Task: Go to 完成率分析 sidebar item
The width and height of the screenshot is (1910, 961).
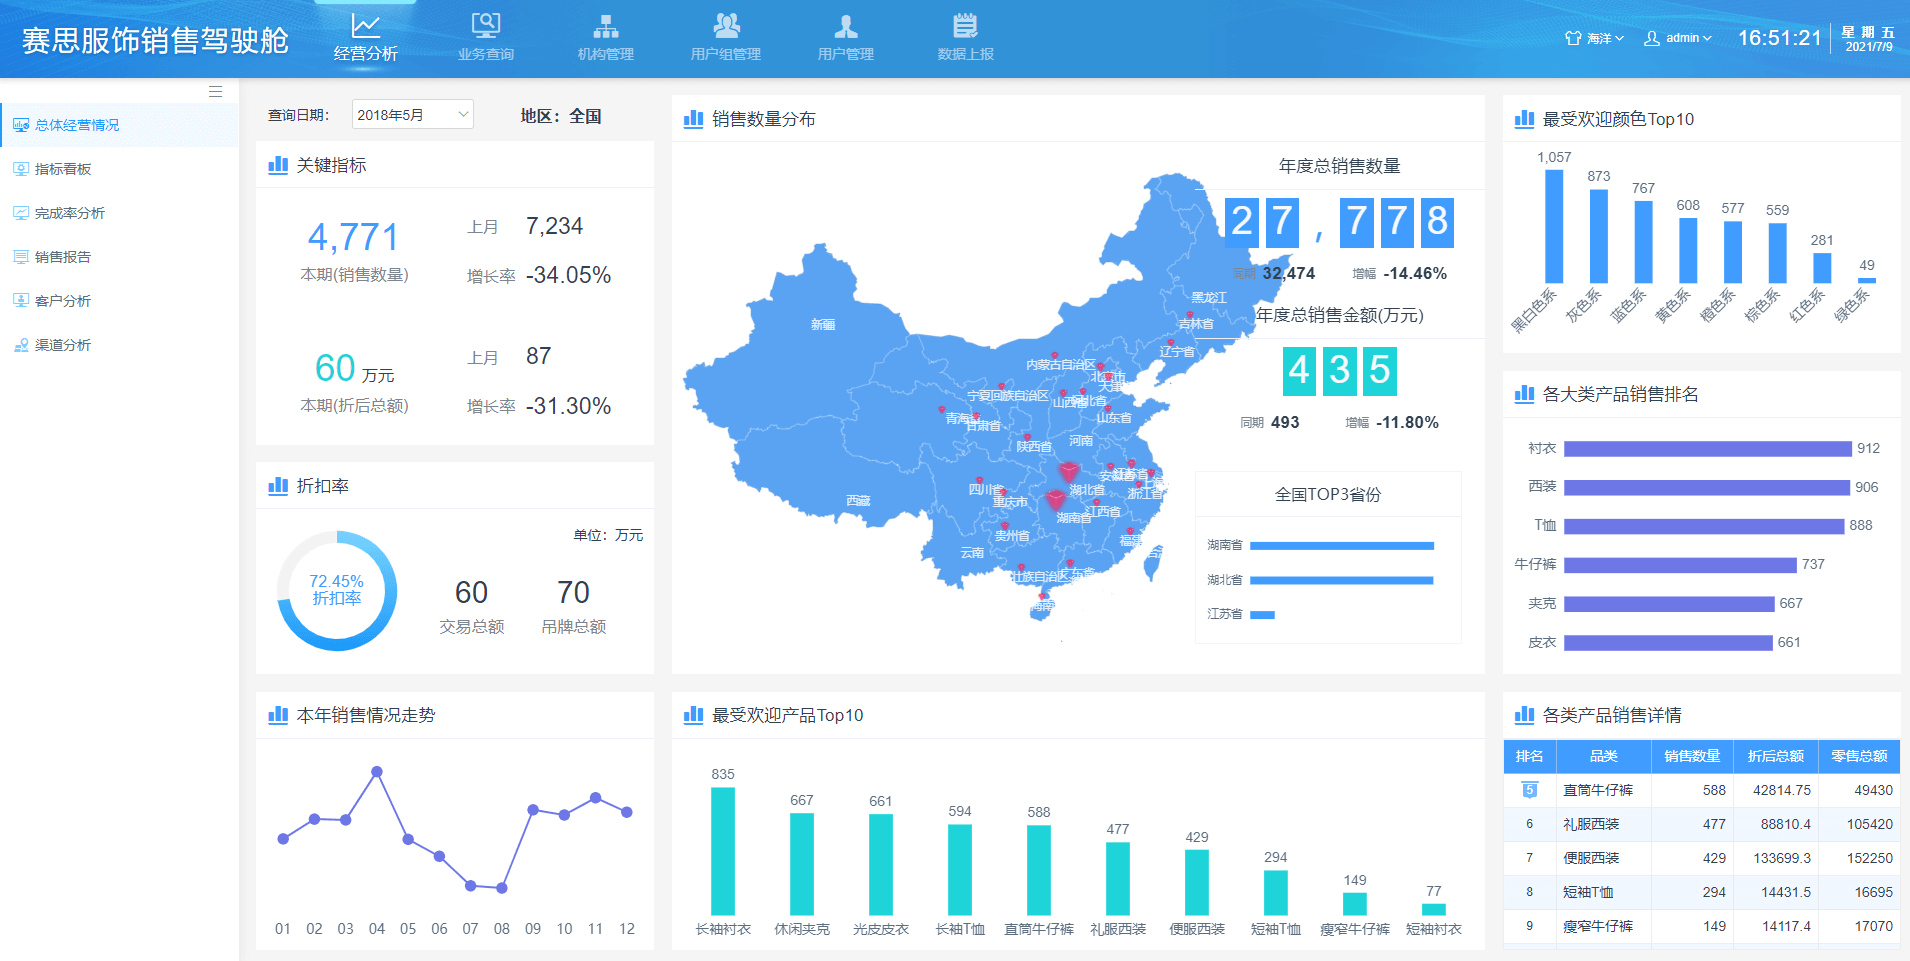Action: point(69,213)
